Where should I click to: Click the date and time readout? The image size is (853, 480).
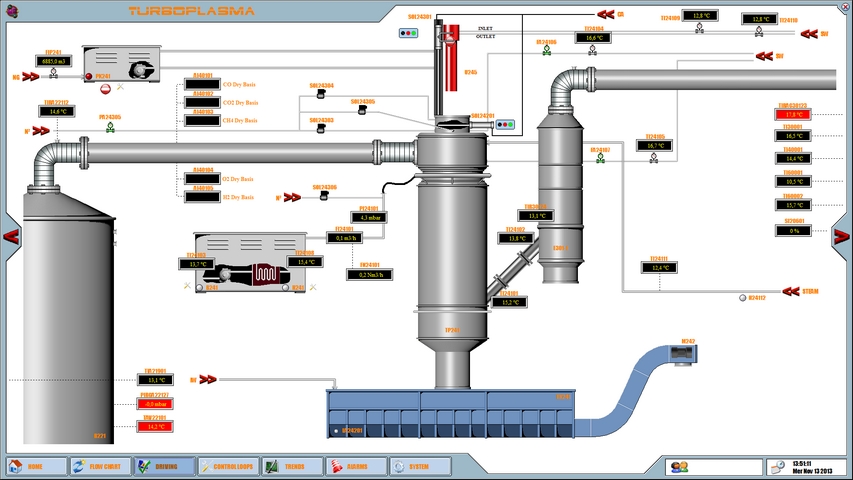coord(812,467)
